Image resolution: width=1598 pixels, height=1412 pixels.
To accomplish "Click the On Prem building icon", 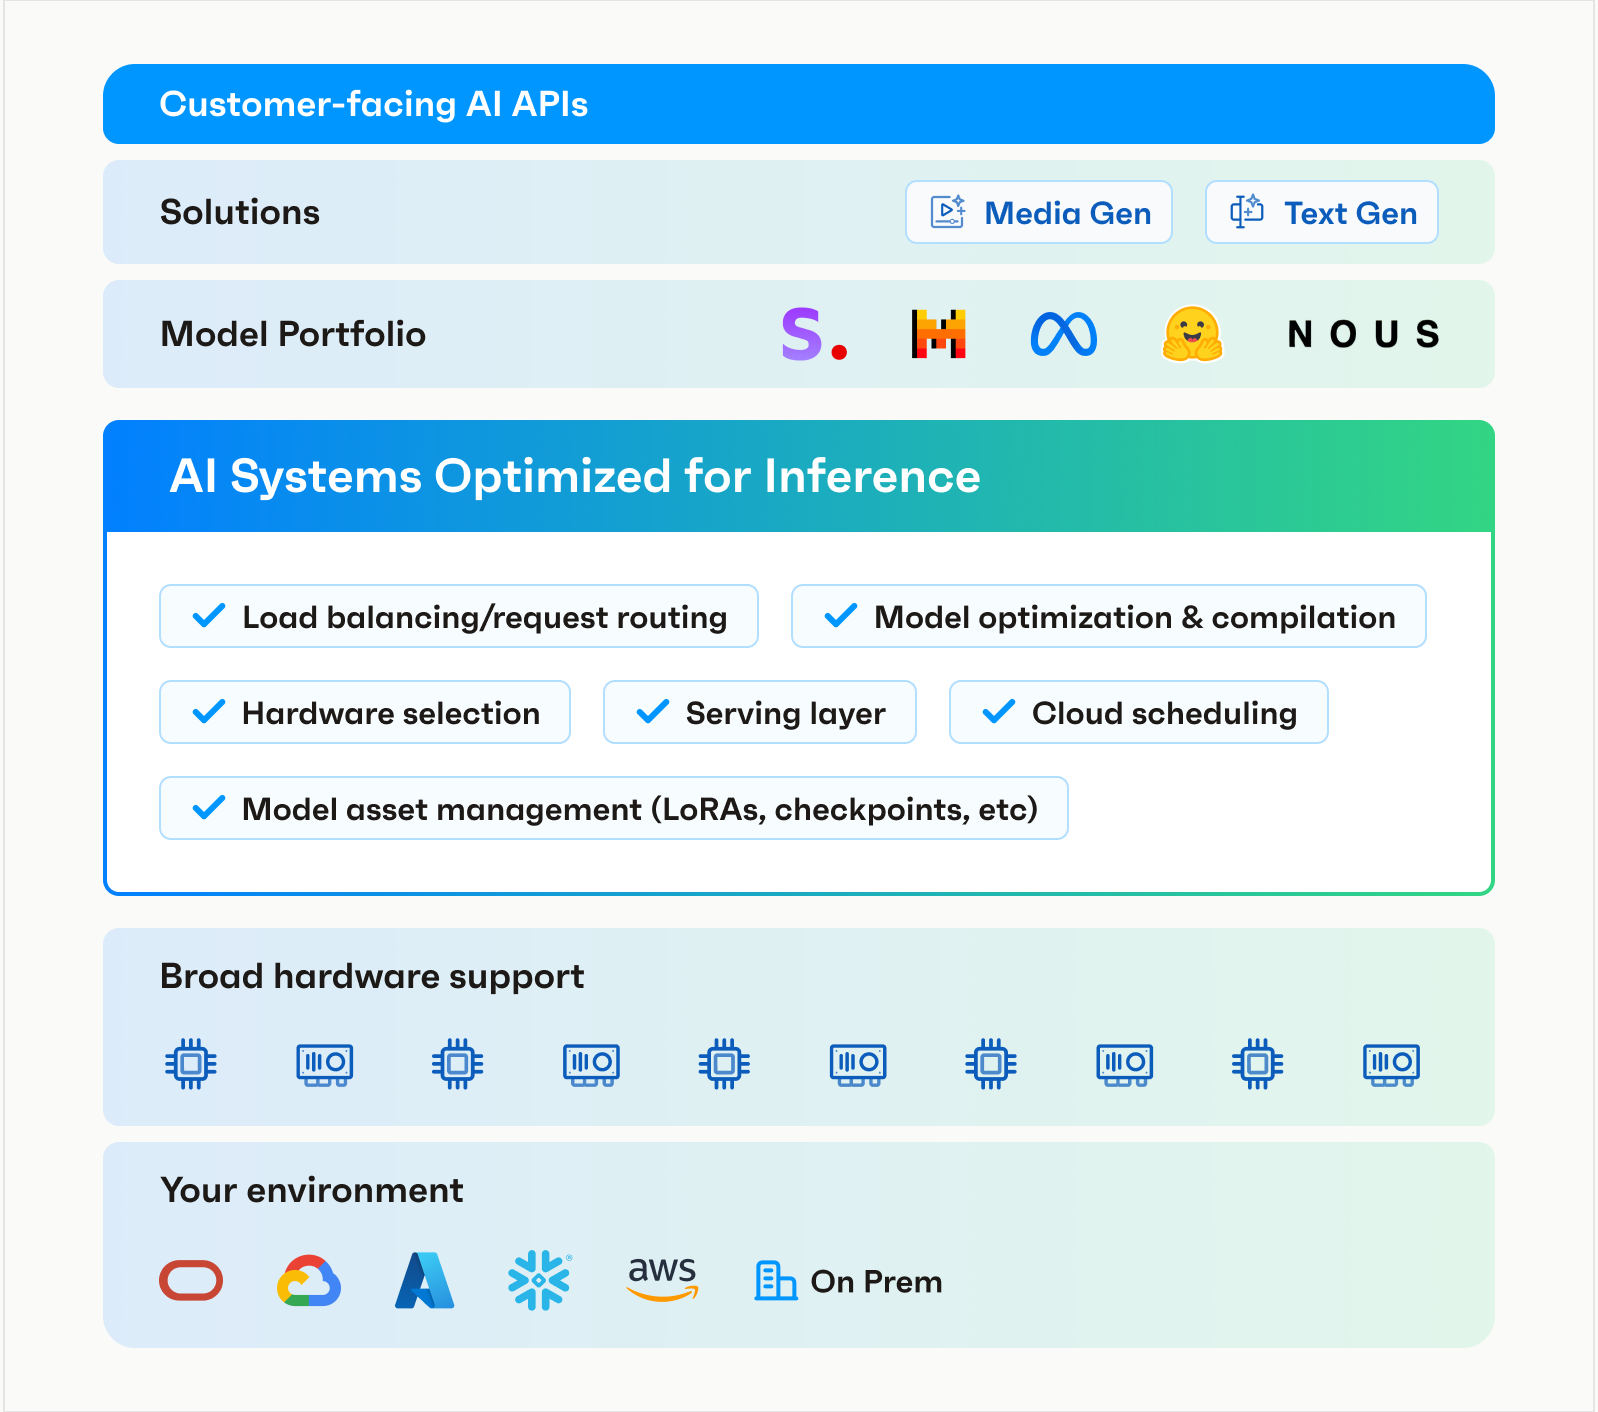I will 775,1281.
